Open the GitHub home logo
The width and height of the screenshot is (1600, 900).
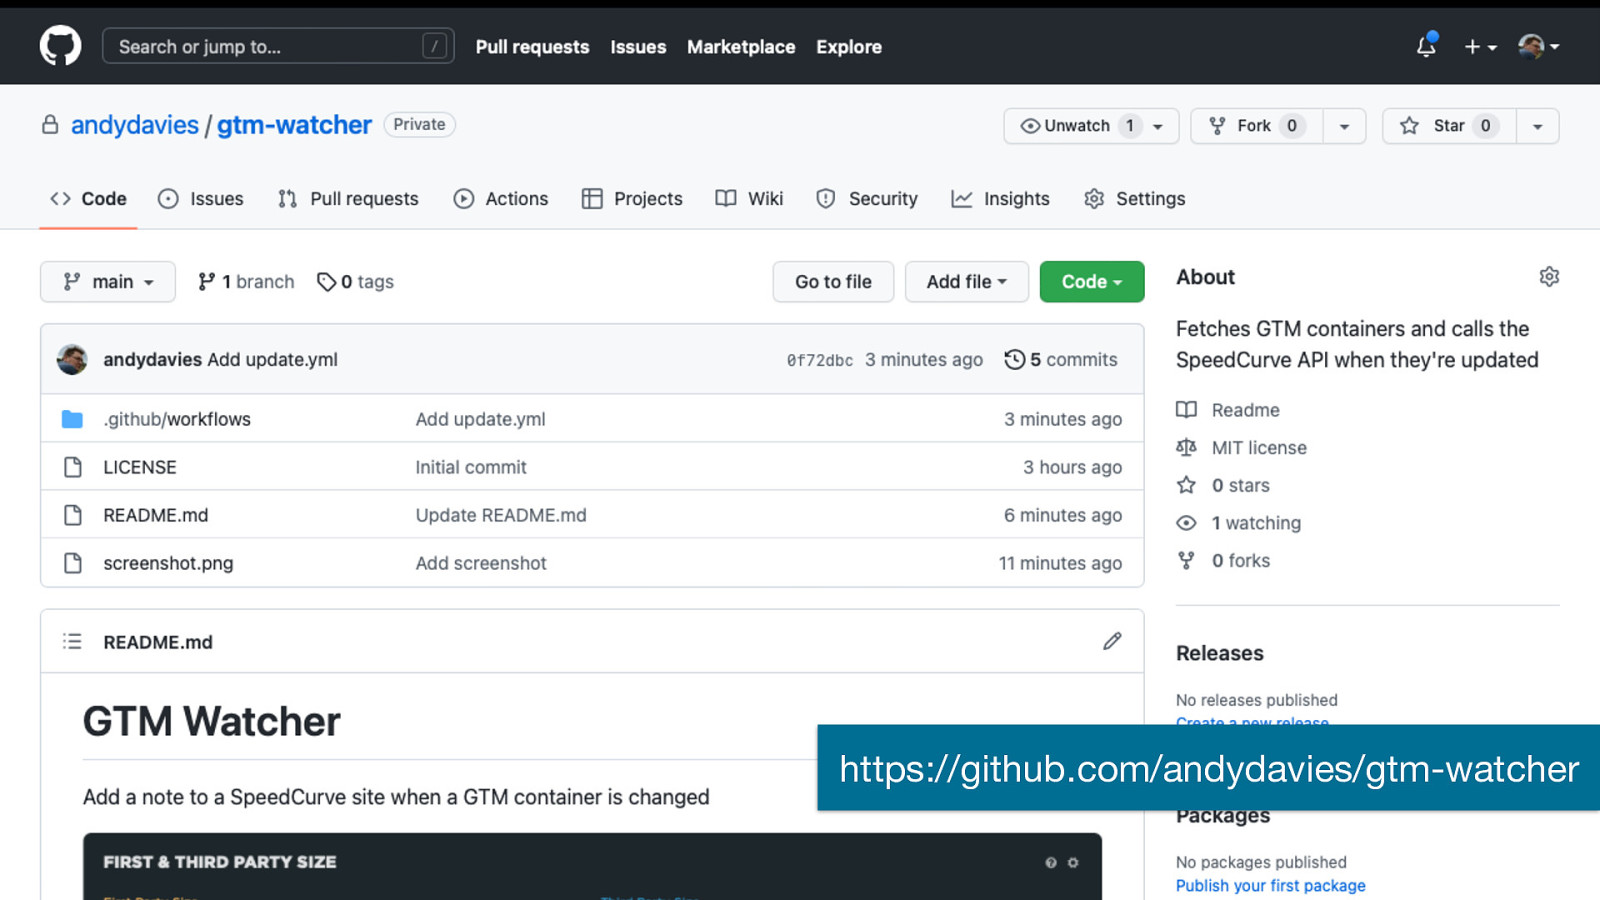click(60, 46)
